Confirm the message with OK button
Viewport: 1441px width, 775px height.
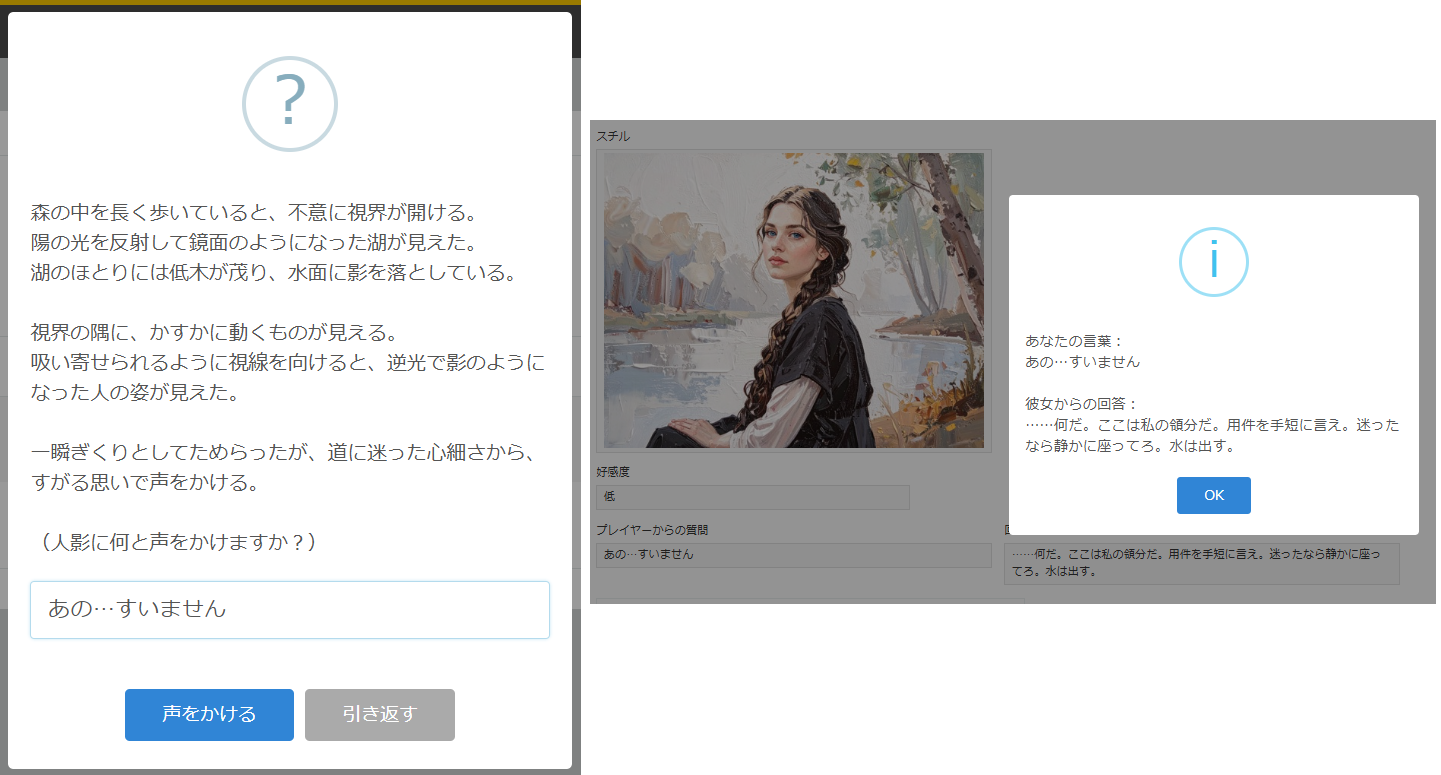[1213, 495]
